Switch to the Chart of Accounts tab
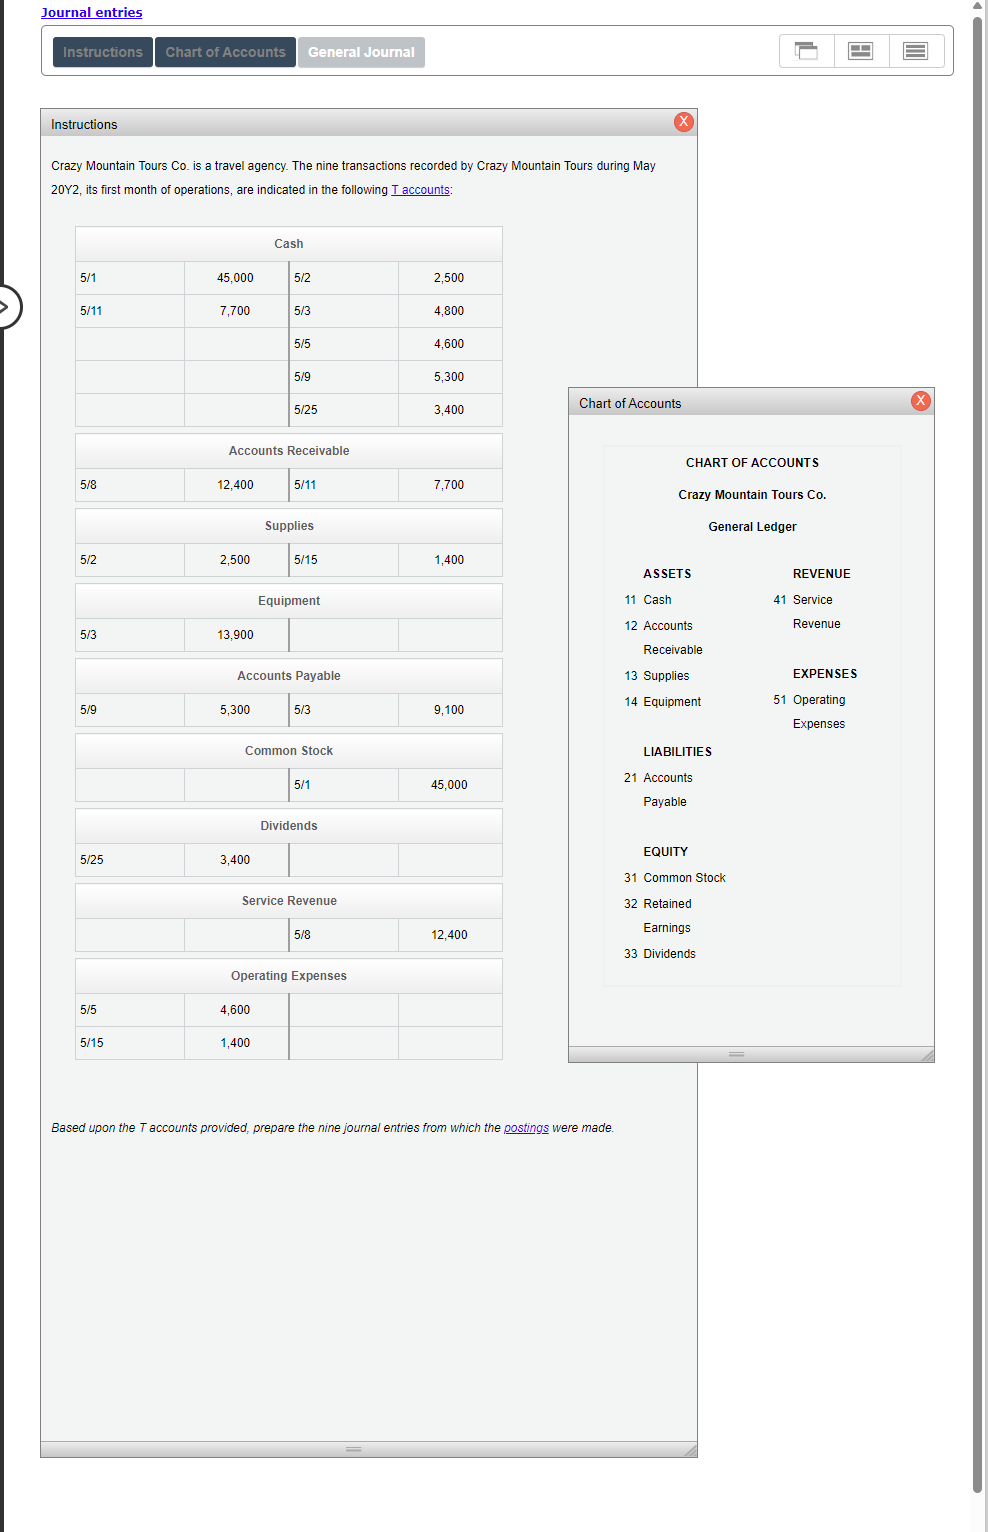988x1532 pixels. (x=225, y=51)
